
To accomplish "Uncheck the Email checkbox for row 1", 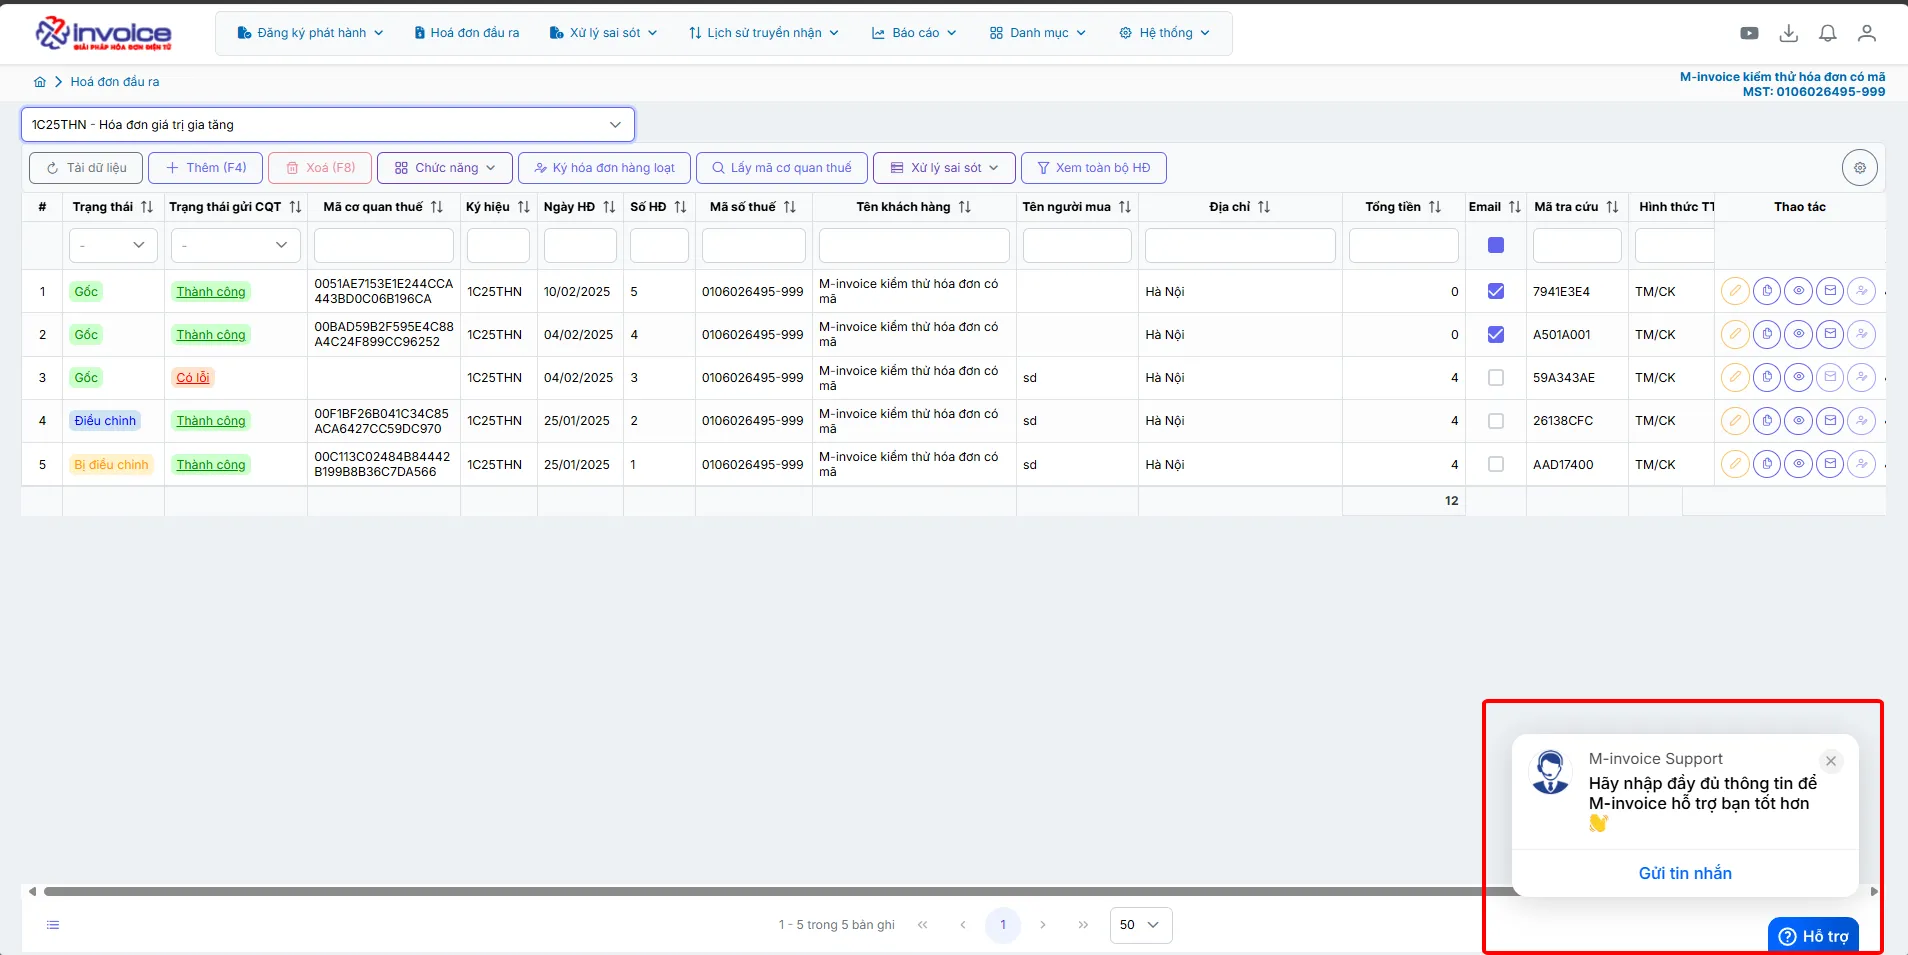I will [x=1495, y=291].
